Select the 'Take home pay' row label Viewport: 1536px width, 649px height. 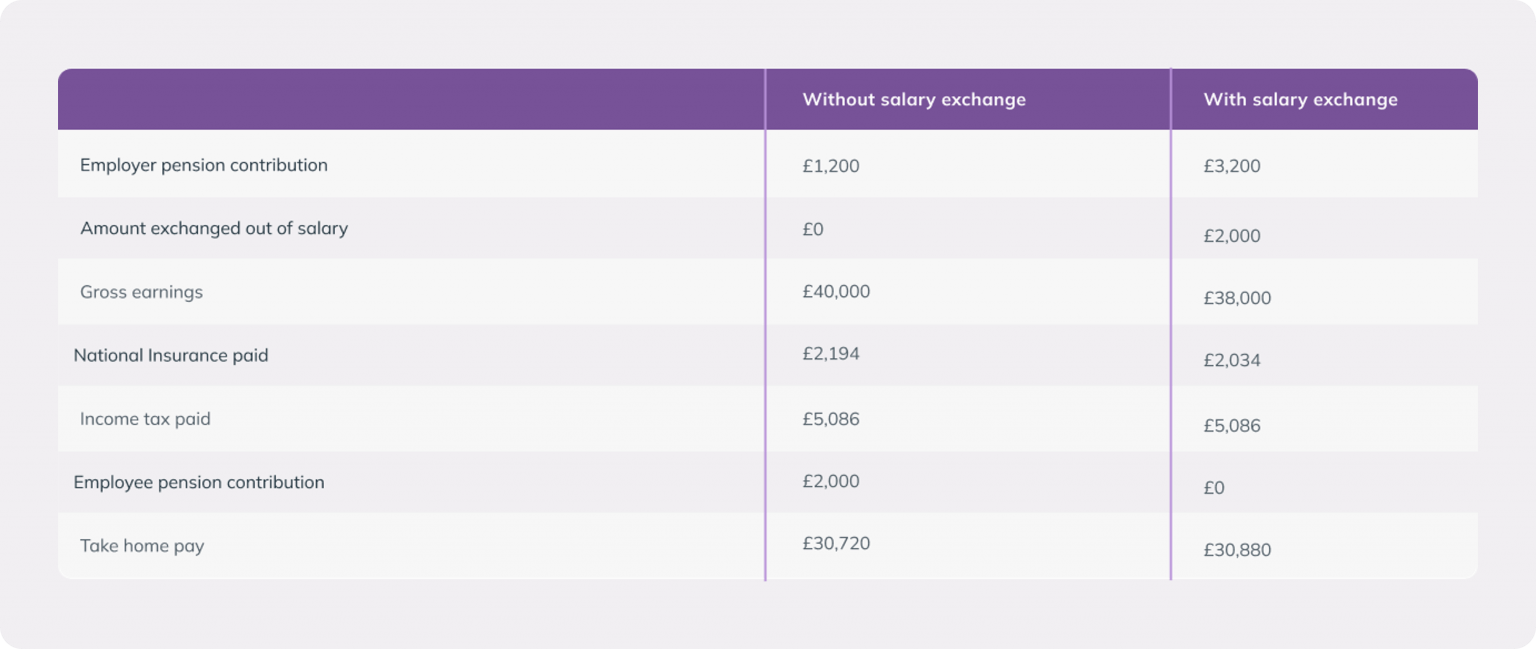pos(142,546)
